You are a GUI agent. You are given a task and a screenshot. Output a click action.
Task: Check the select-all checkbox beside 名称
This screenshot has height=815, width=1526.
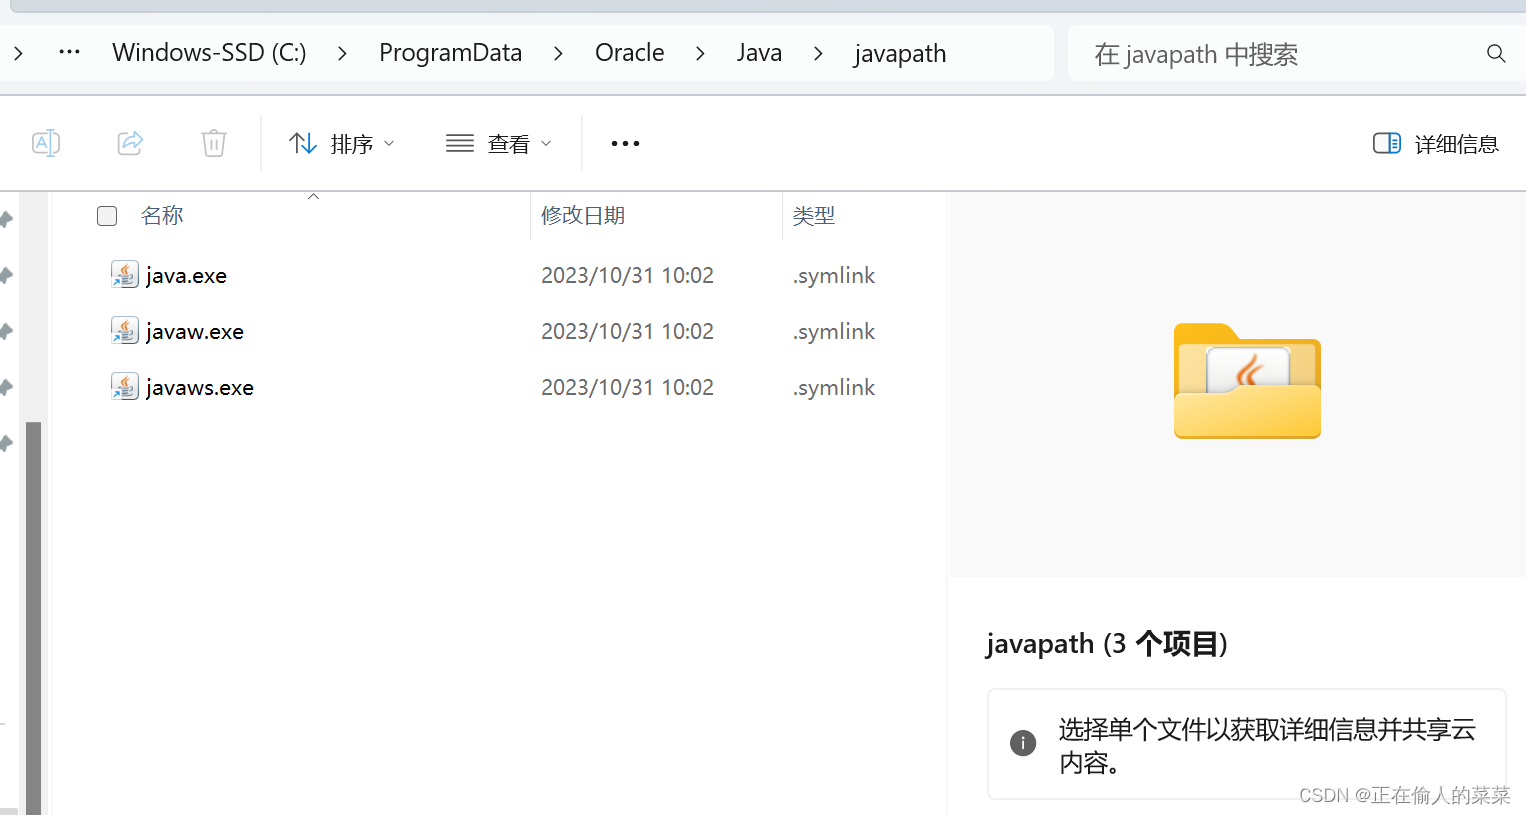107,216
